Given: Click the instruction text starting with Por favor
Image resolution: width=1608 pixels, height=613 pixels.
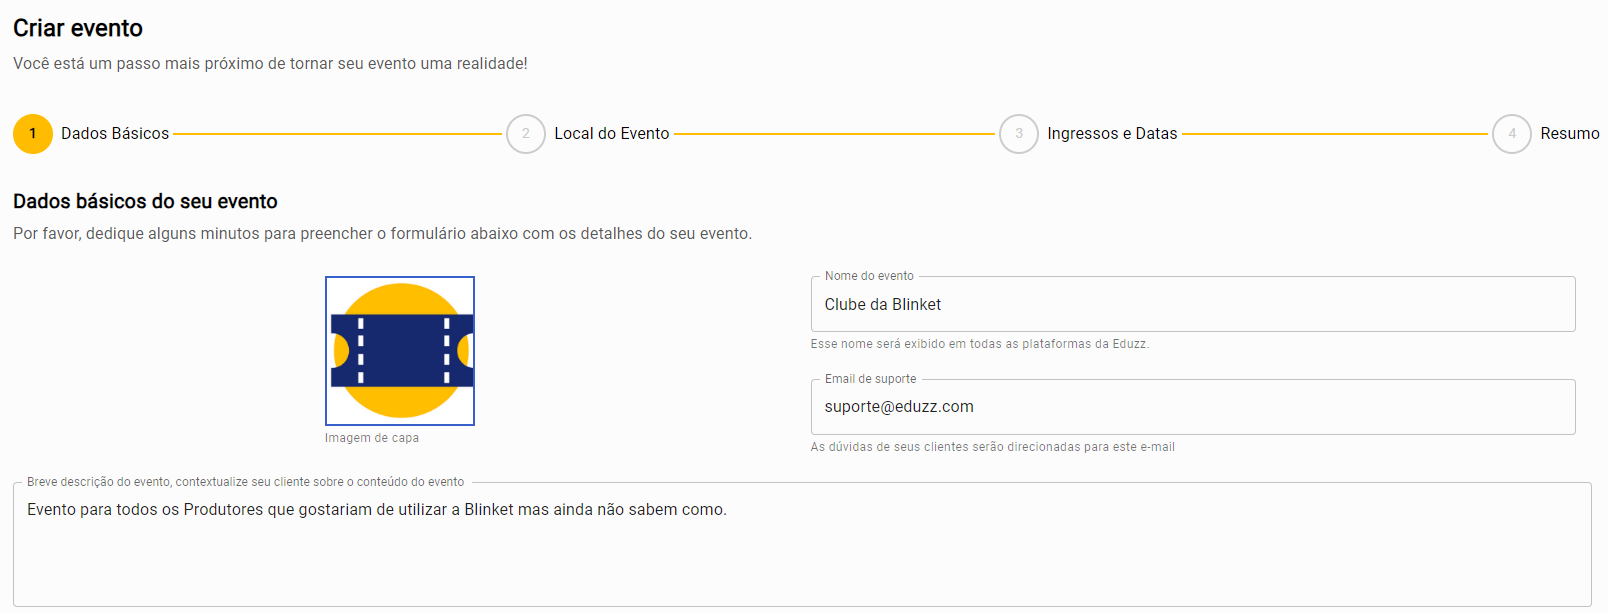Looking at the screenshot, I should 382,234.
